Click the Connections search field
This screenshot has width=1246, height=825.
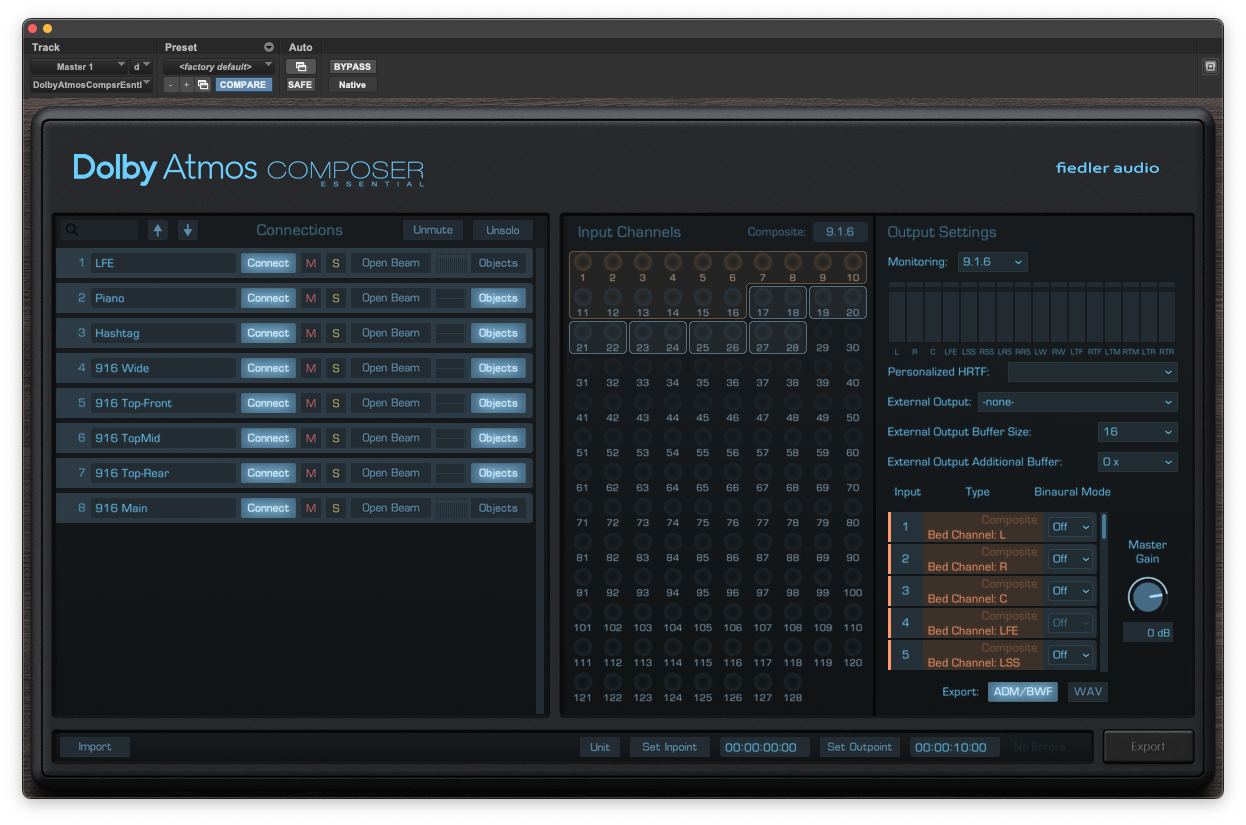100,230
